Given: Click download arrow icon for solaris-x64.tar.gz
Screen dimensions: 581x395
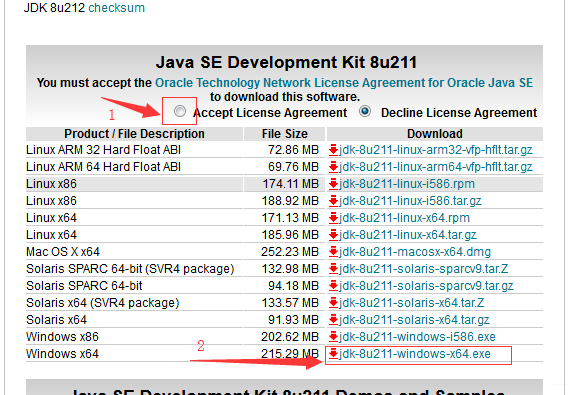Looking at the screenshot, I should [333, 320].
